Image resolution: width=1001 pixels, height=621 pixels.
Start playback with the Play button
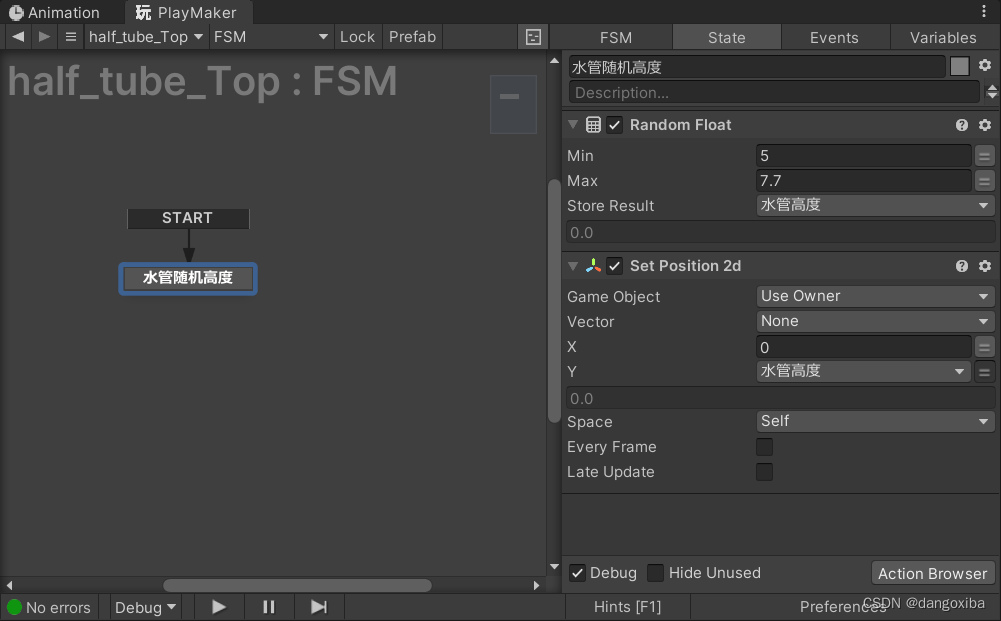coord(219,607)
